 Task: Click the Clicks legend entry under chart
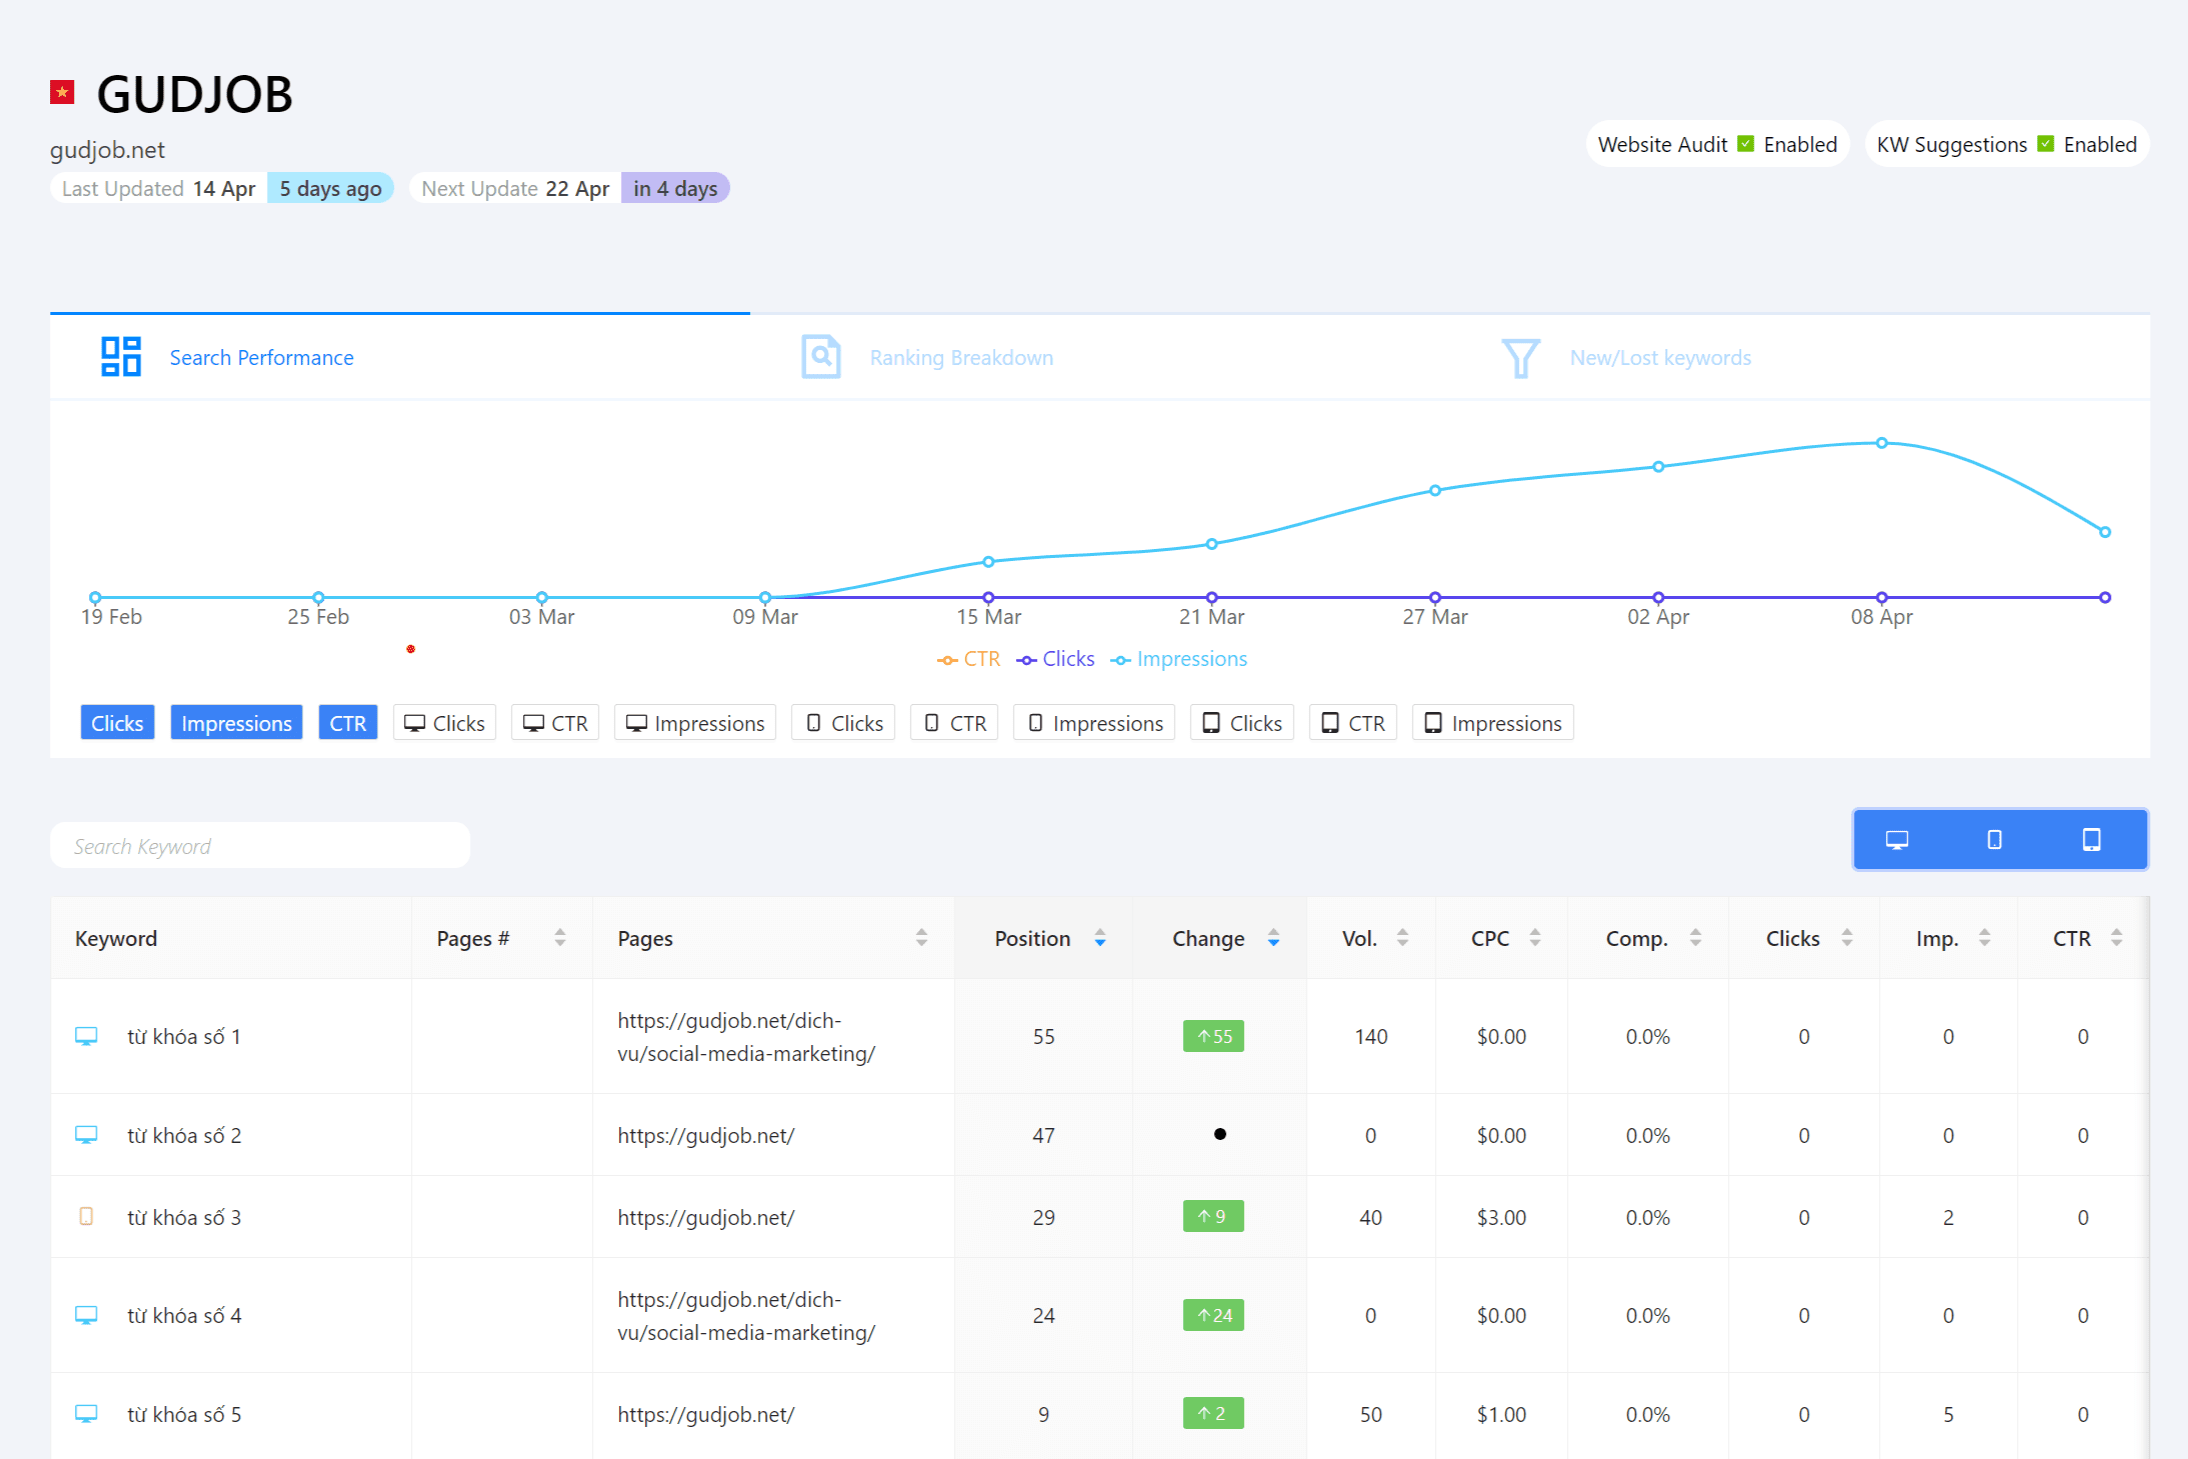point(1055,659)
